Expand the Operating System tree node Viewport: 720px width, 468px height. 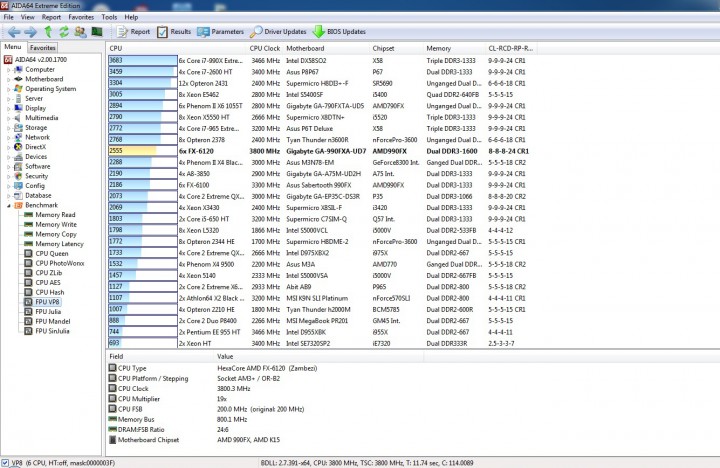pos(8,89)
